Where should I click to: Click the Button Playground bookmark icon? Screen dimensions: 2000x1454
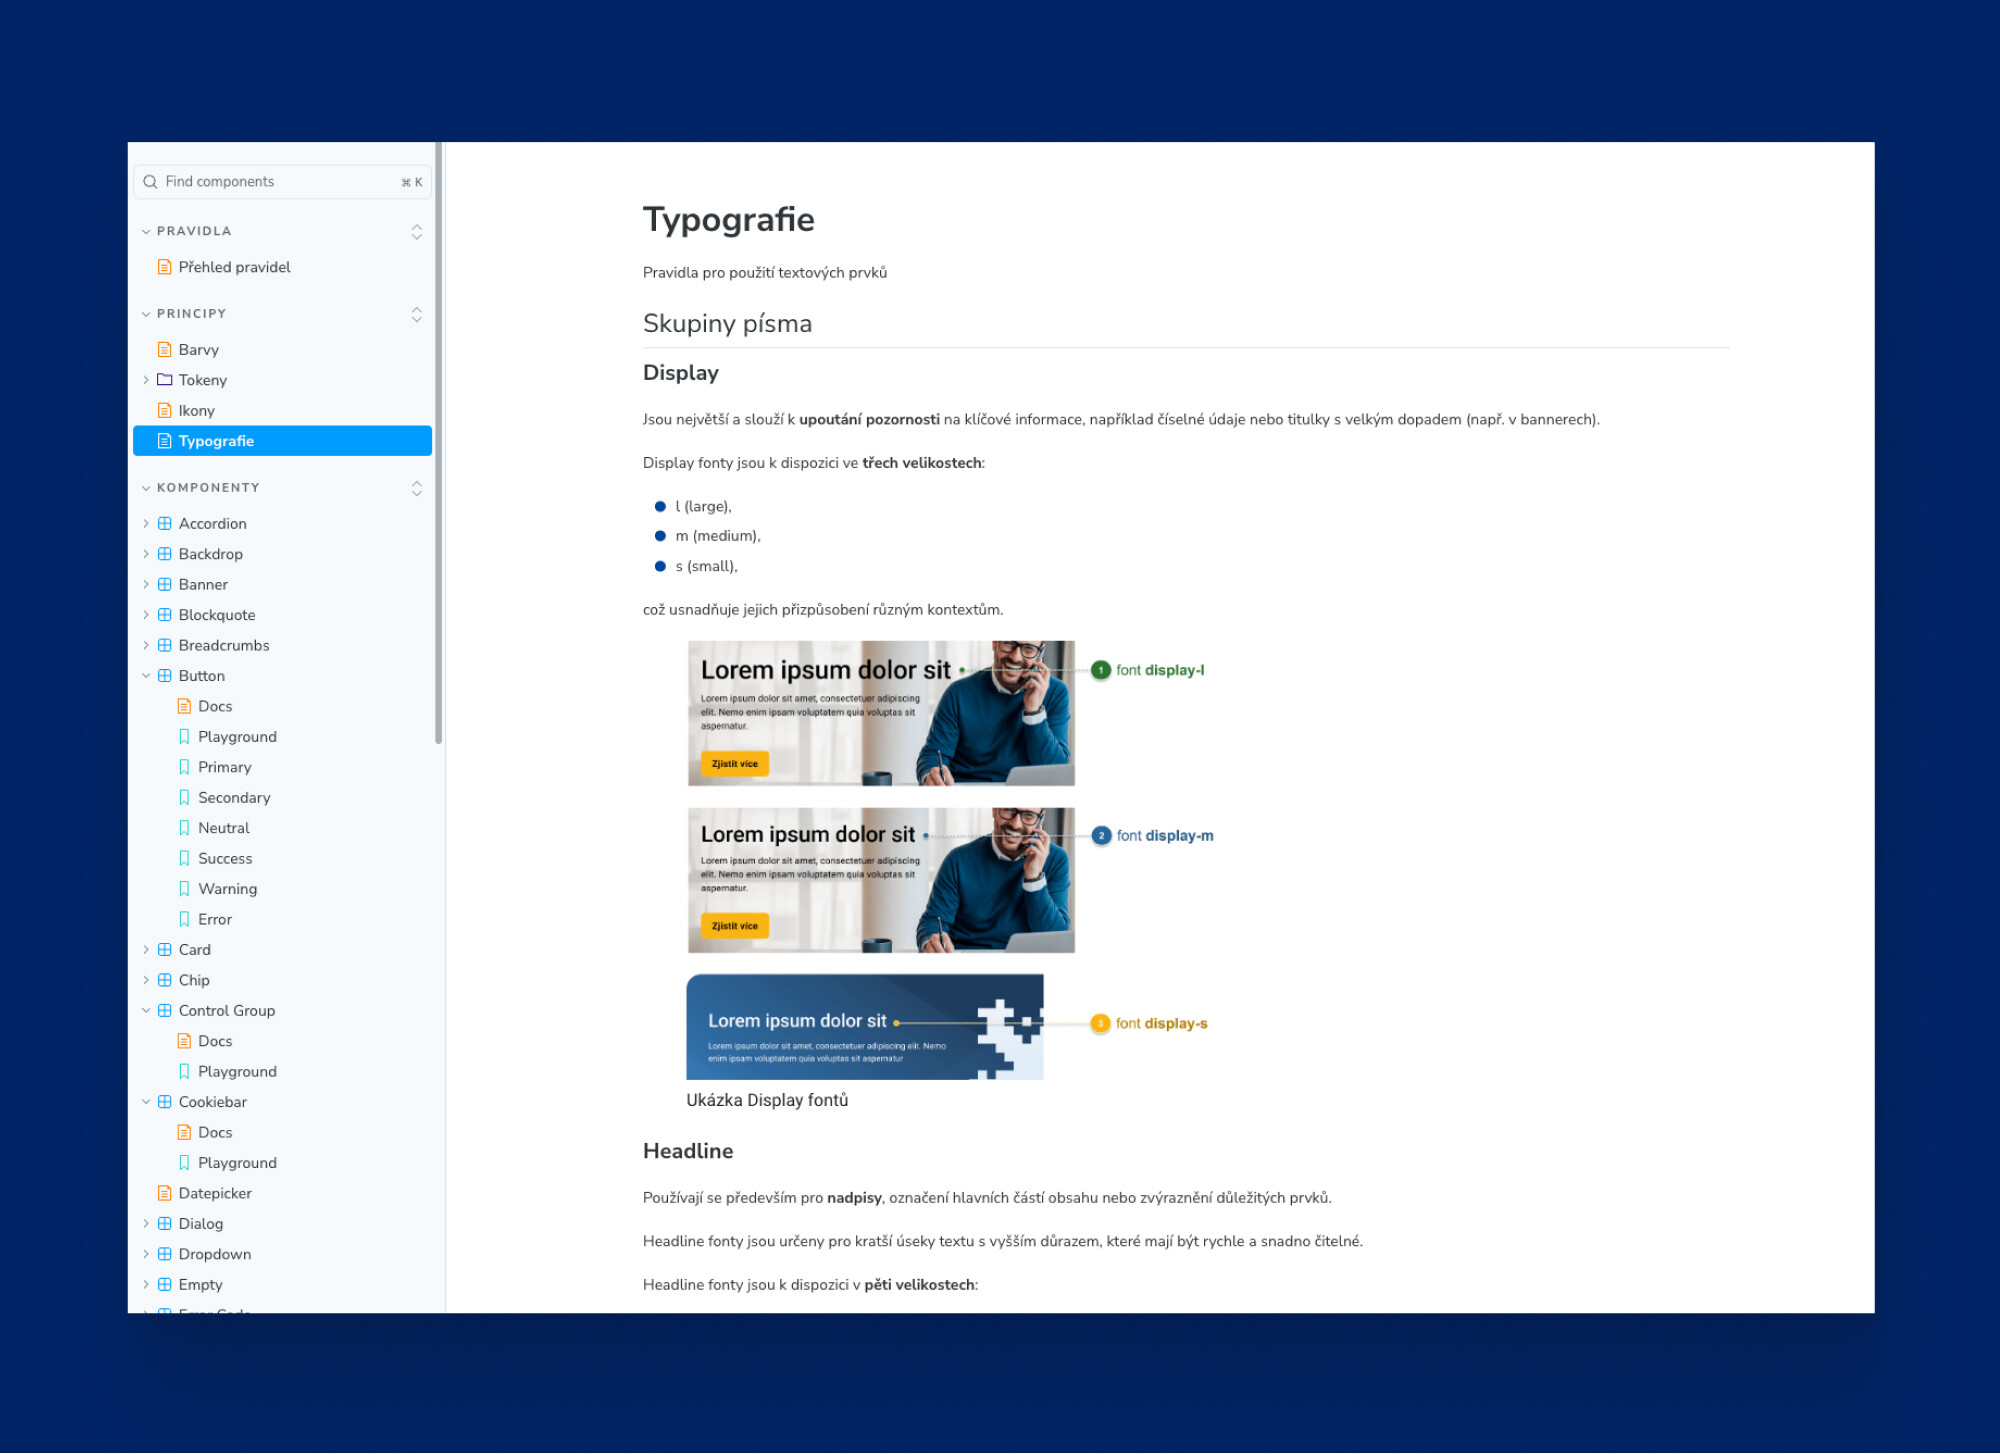pos(184,737)
